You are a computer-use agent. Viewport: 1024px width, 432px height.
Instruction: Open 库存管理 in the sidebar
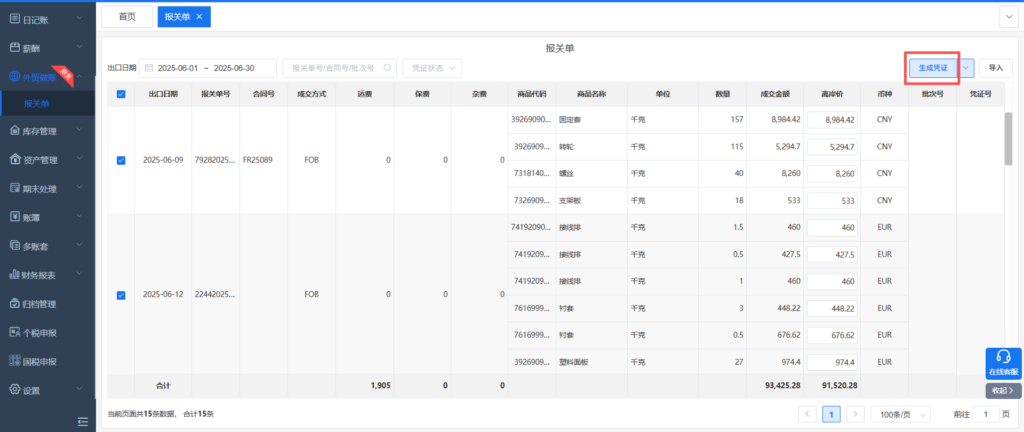(x=40, y=131)
